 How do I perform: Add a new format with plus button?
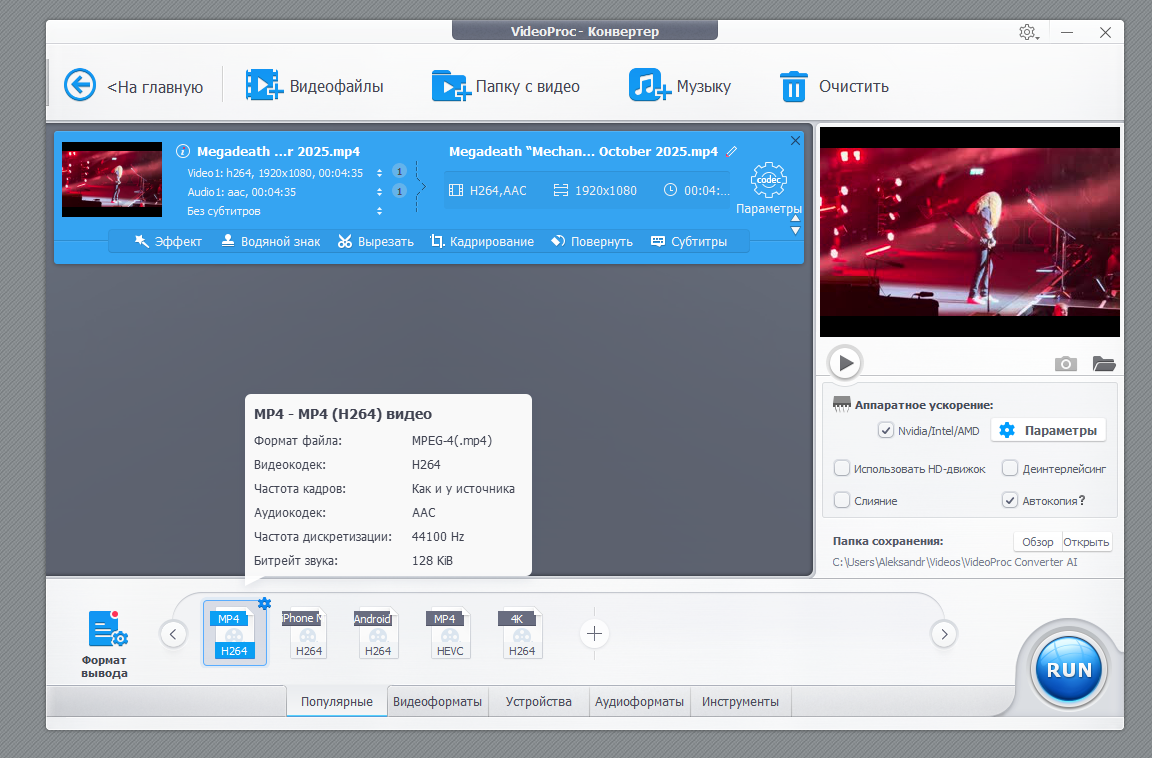point(594,634)
